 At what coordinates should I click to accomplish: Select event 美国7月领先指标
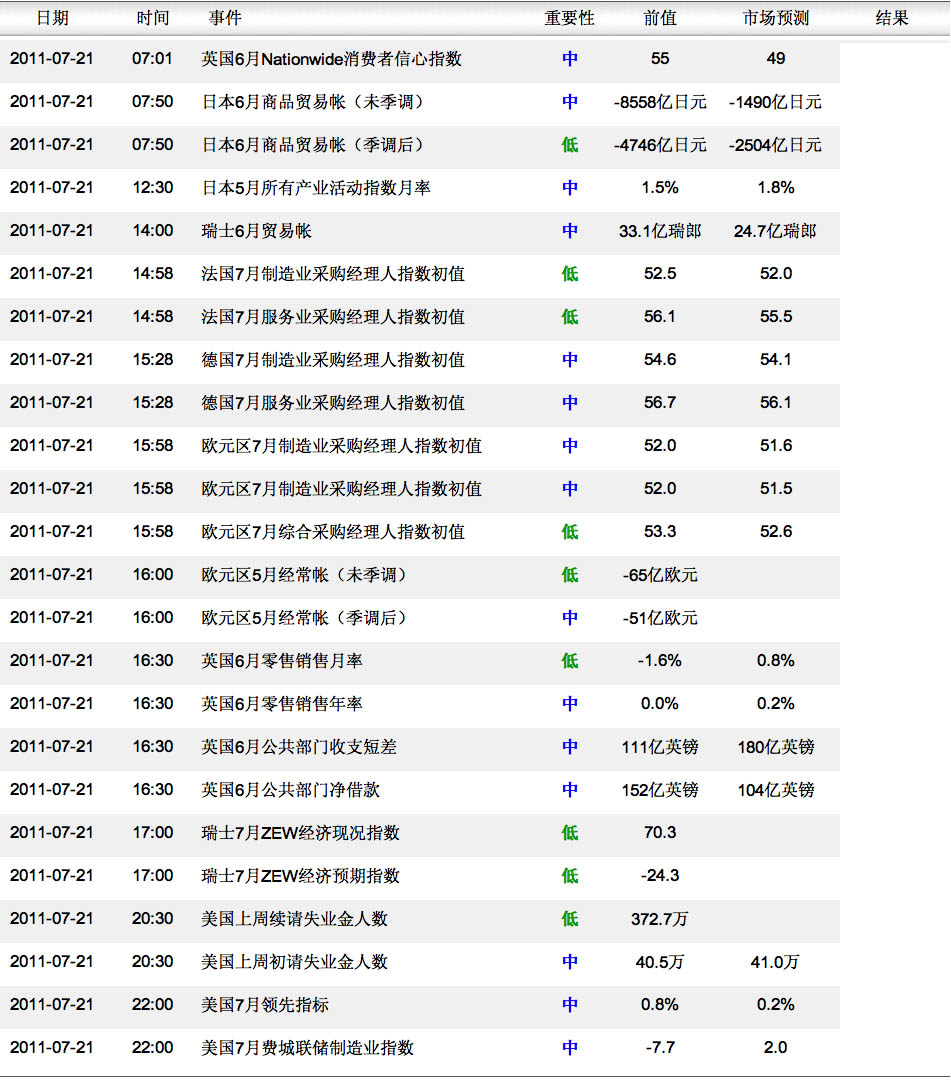pyautogui.click(x=264, y=1004)
